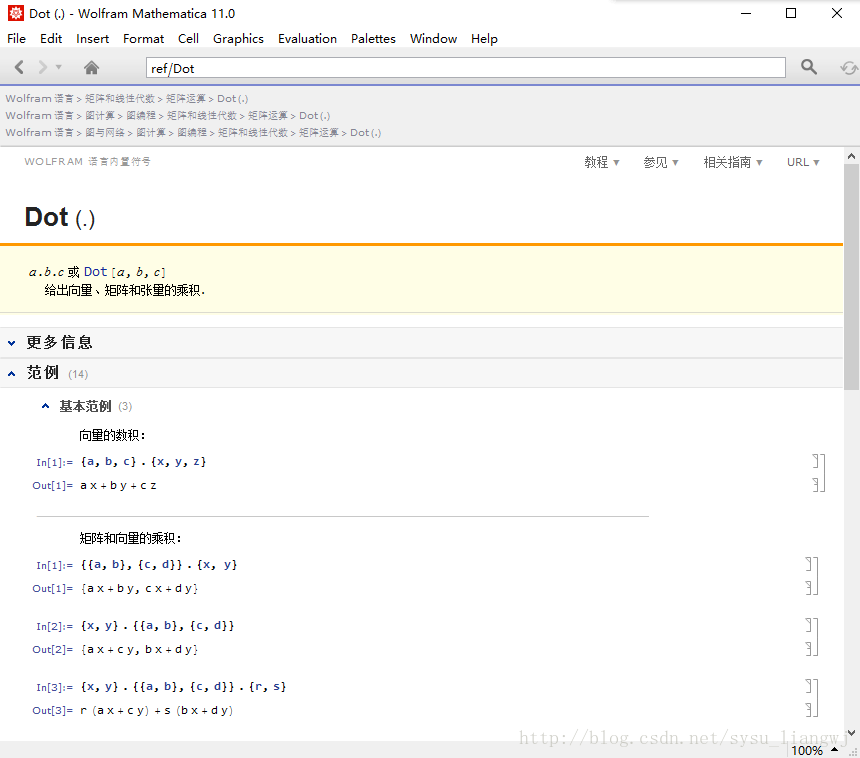Collapse the 基本范例 subsection

click(x=46, y=406)
